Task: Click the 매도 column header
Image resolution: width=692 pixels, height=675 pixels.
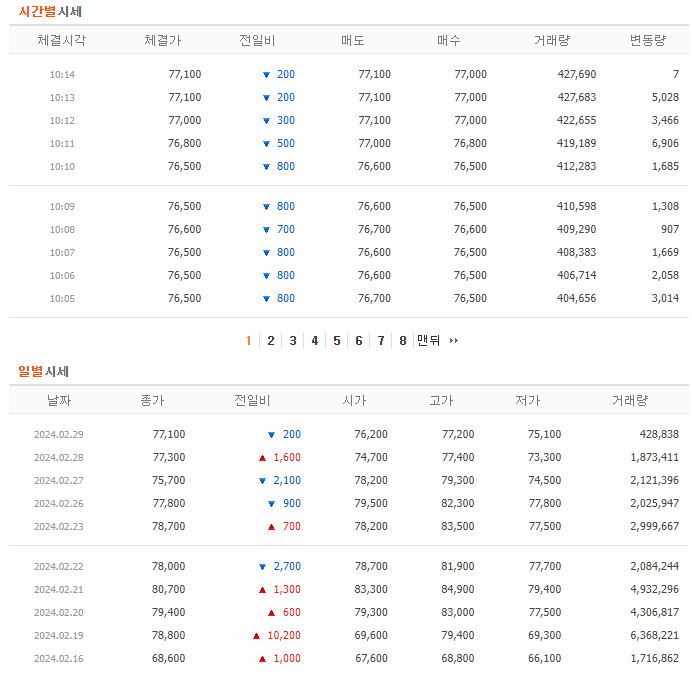Action: [x=353, y=40]
